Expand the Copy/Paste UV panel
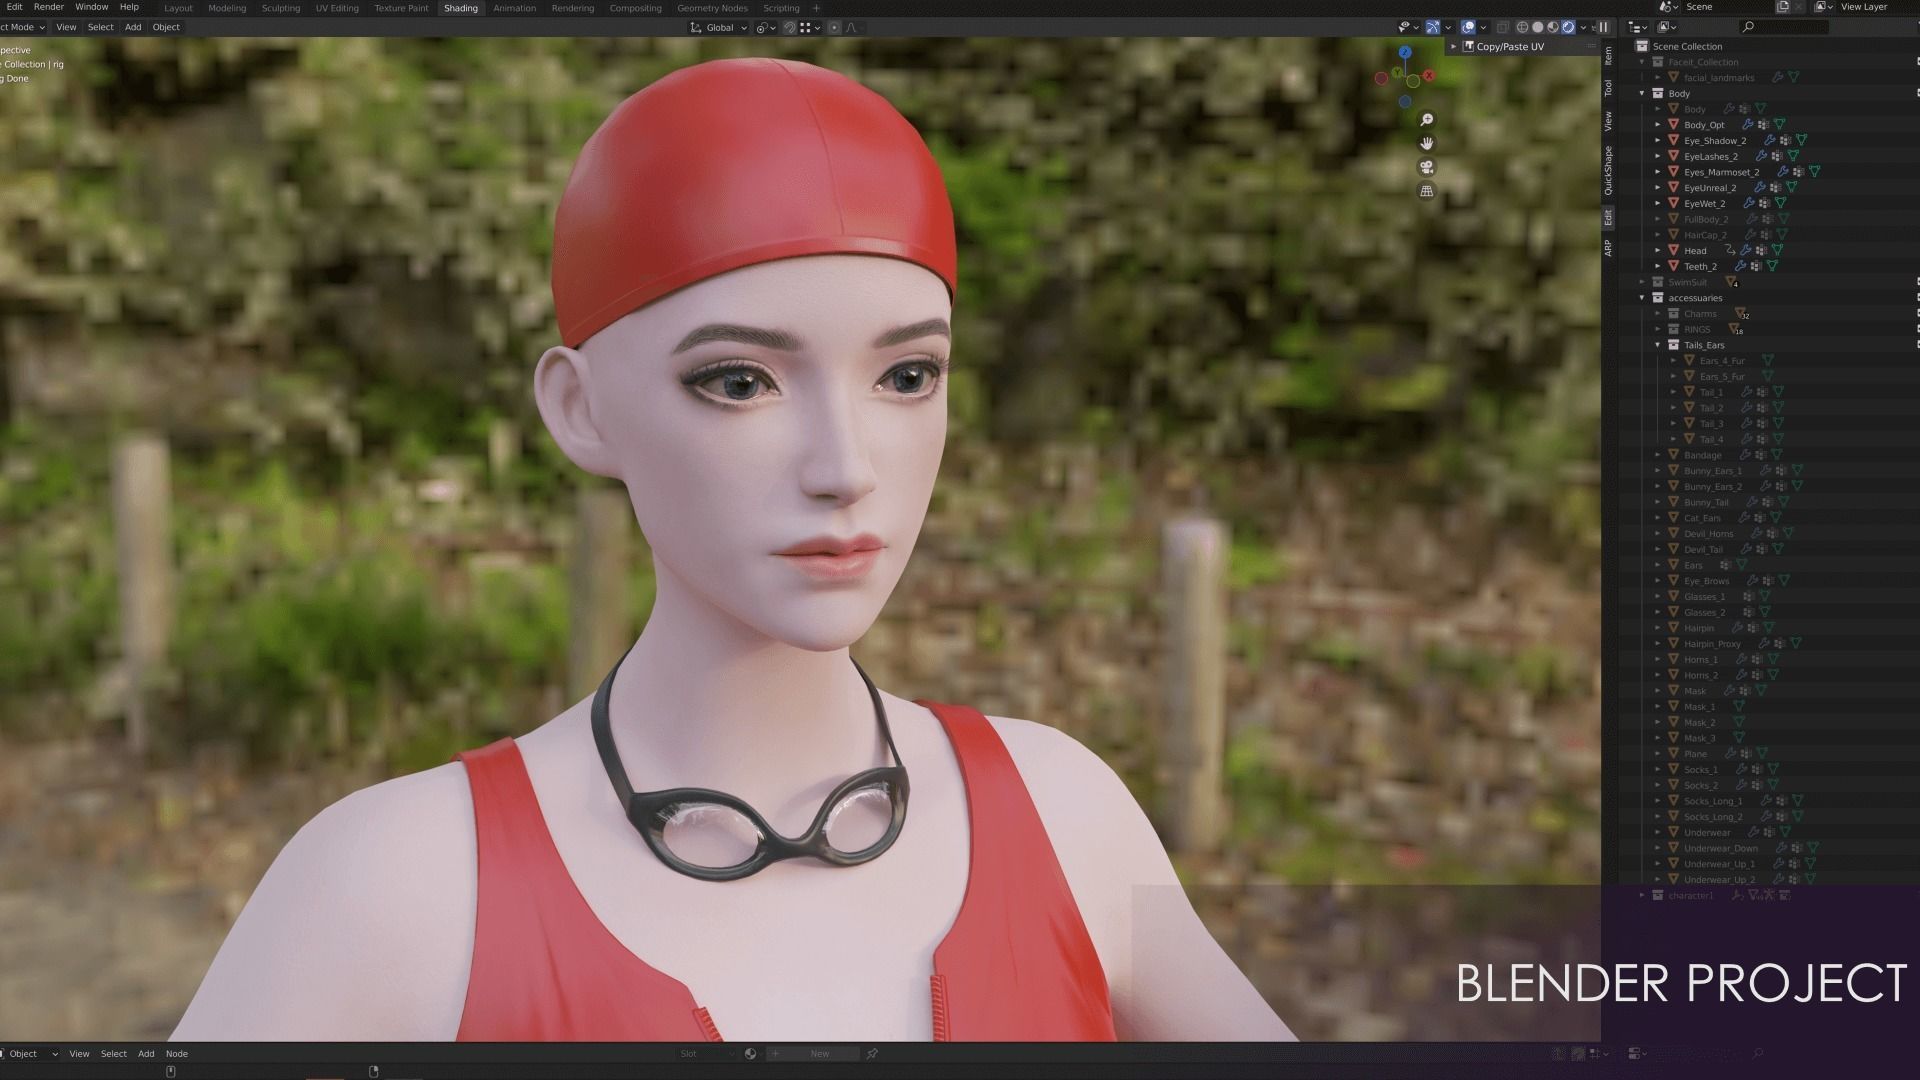 [1454, 47]
